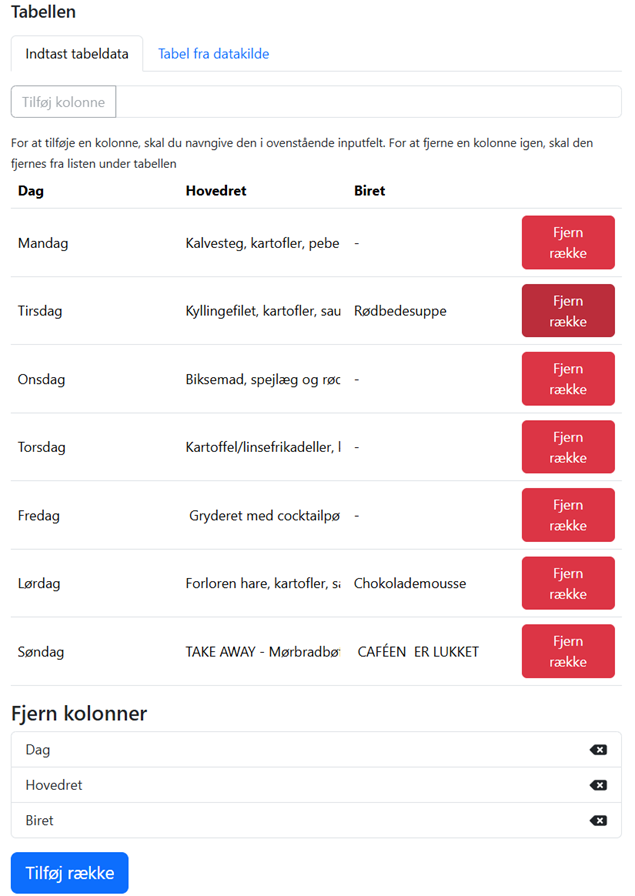This screenshot has width=635, height=896.
Task: Remove the Dag column via its X icon
Action: click(x=598, y=749)
